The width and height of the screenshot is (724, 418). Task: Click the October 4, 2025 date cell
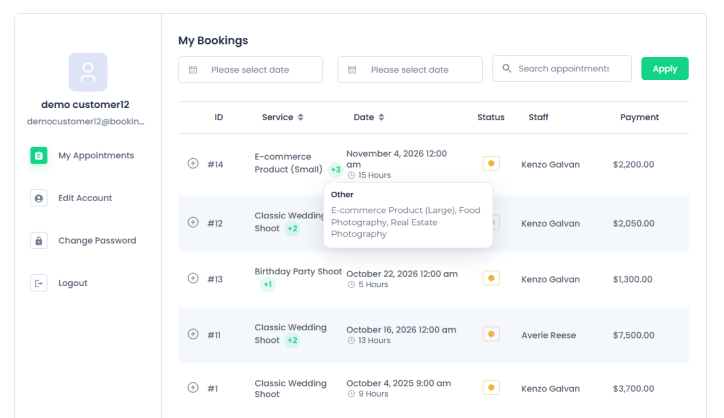tap(398, 383)
